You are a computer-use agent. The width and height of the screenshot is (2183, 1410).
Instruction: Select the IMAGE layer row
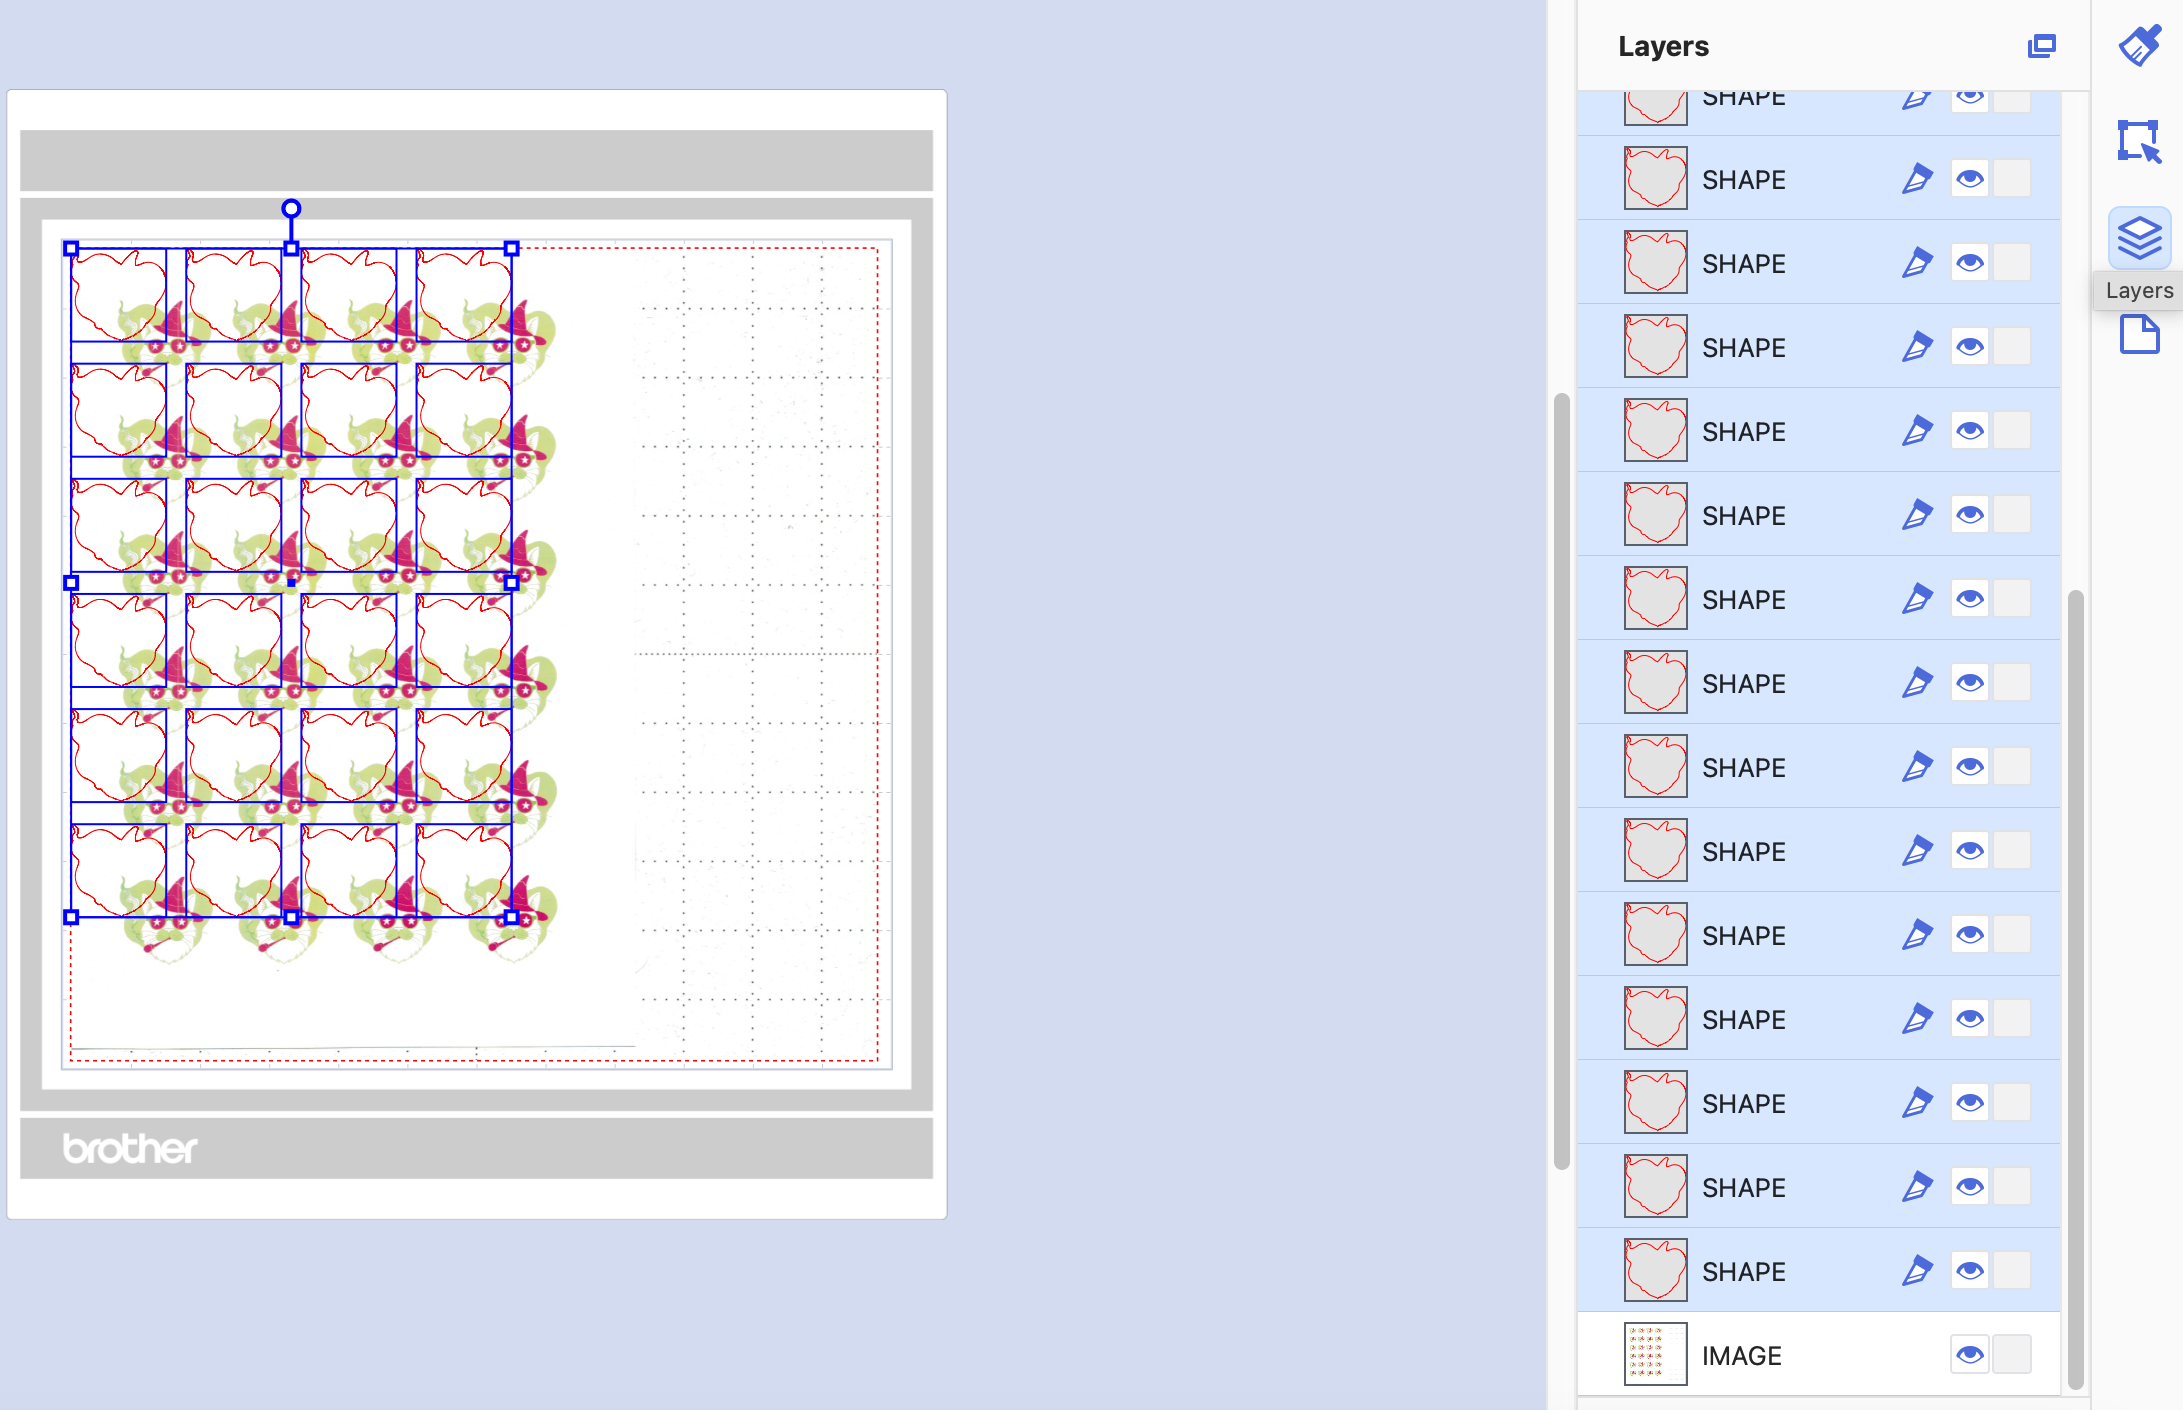coord(1819,1355)
